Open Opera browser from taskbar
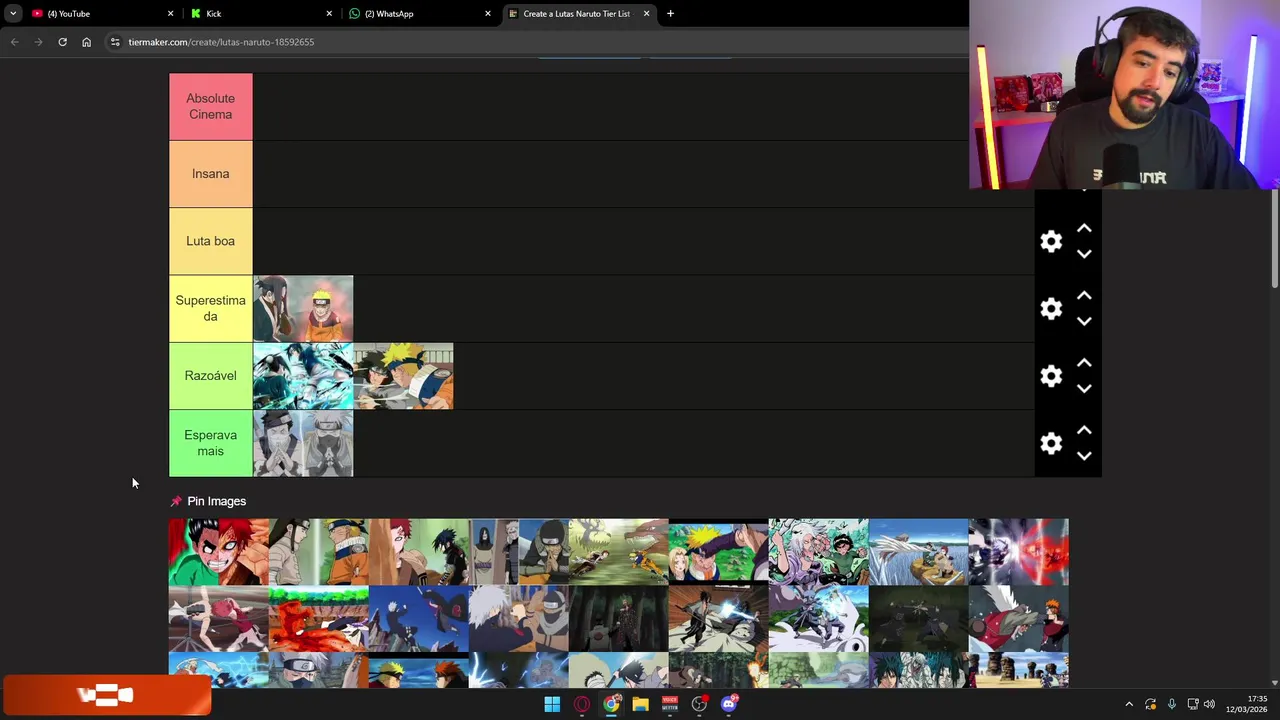The width and height of the screenshot is (1280, 720). click(581, 704)
